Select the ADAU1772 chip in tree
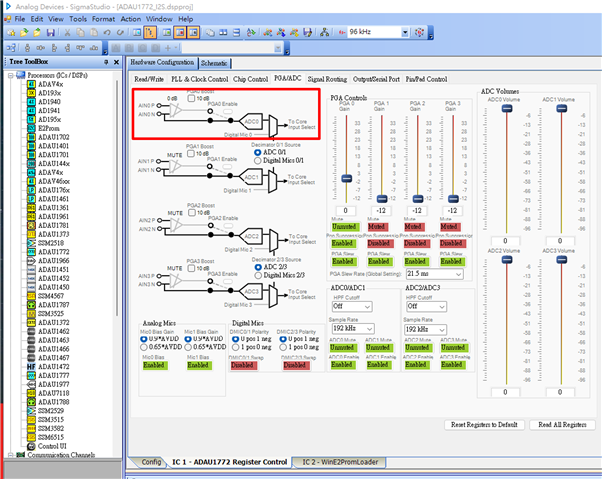This screenshot has width=602, height=479. point(53,252)
